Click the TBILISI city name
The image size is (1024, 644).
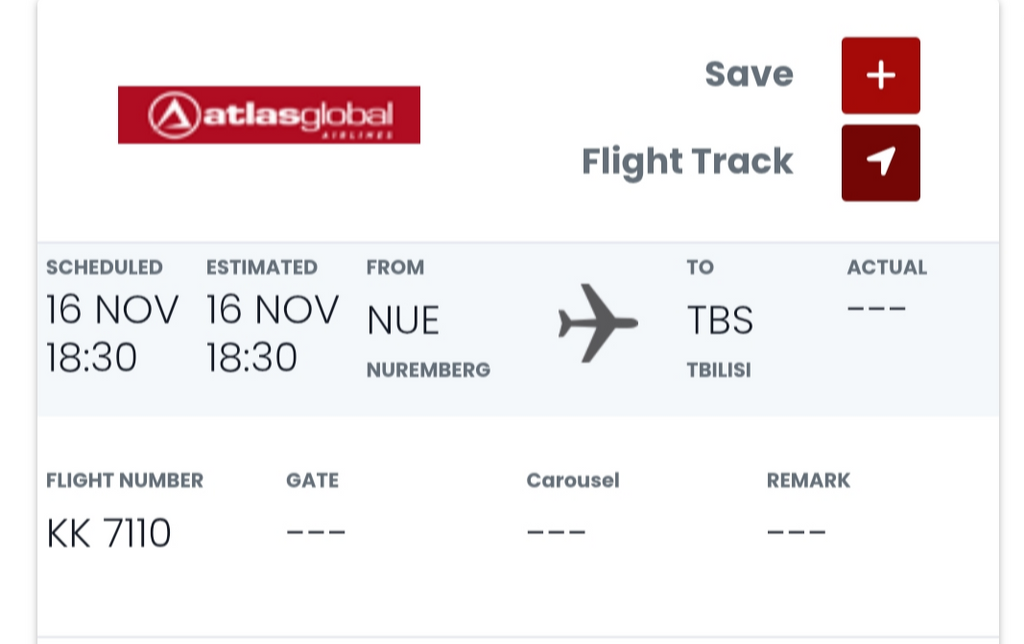[x=718, y=370]
